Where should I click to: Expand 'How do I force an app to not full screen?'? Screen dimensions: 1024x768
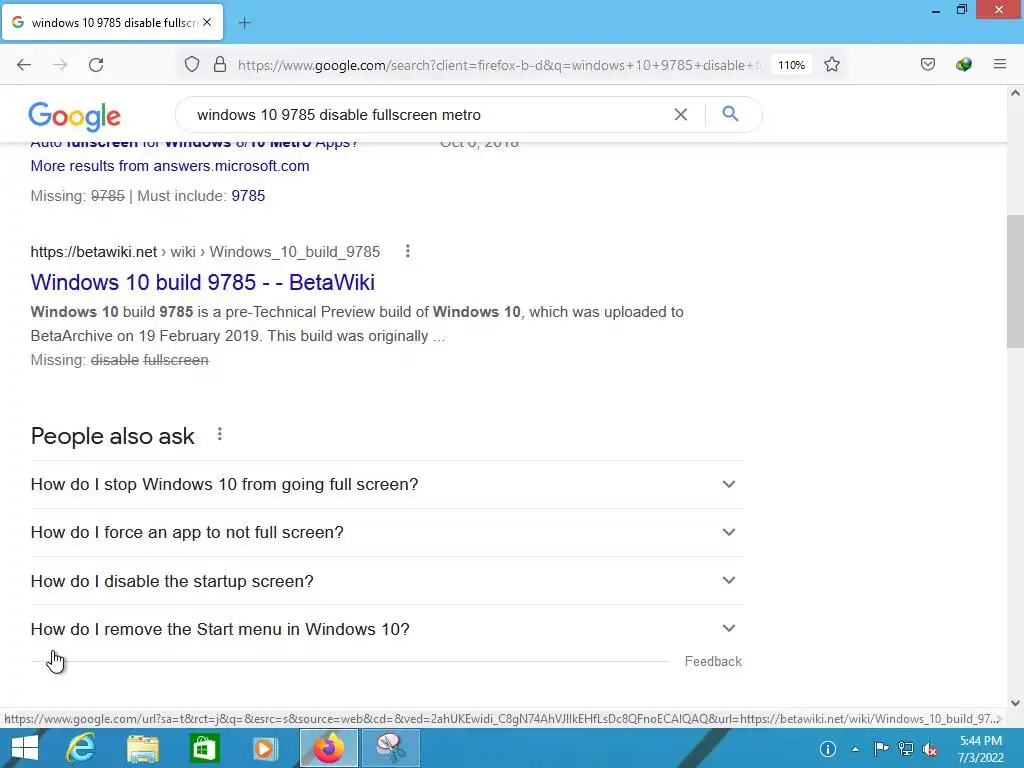[x=387, y=533]
